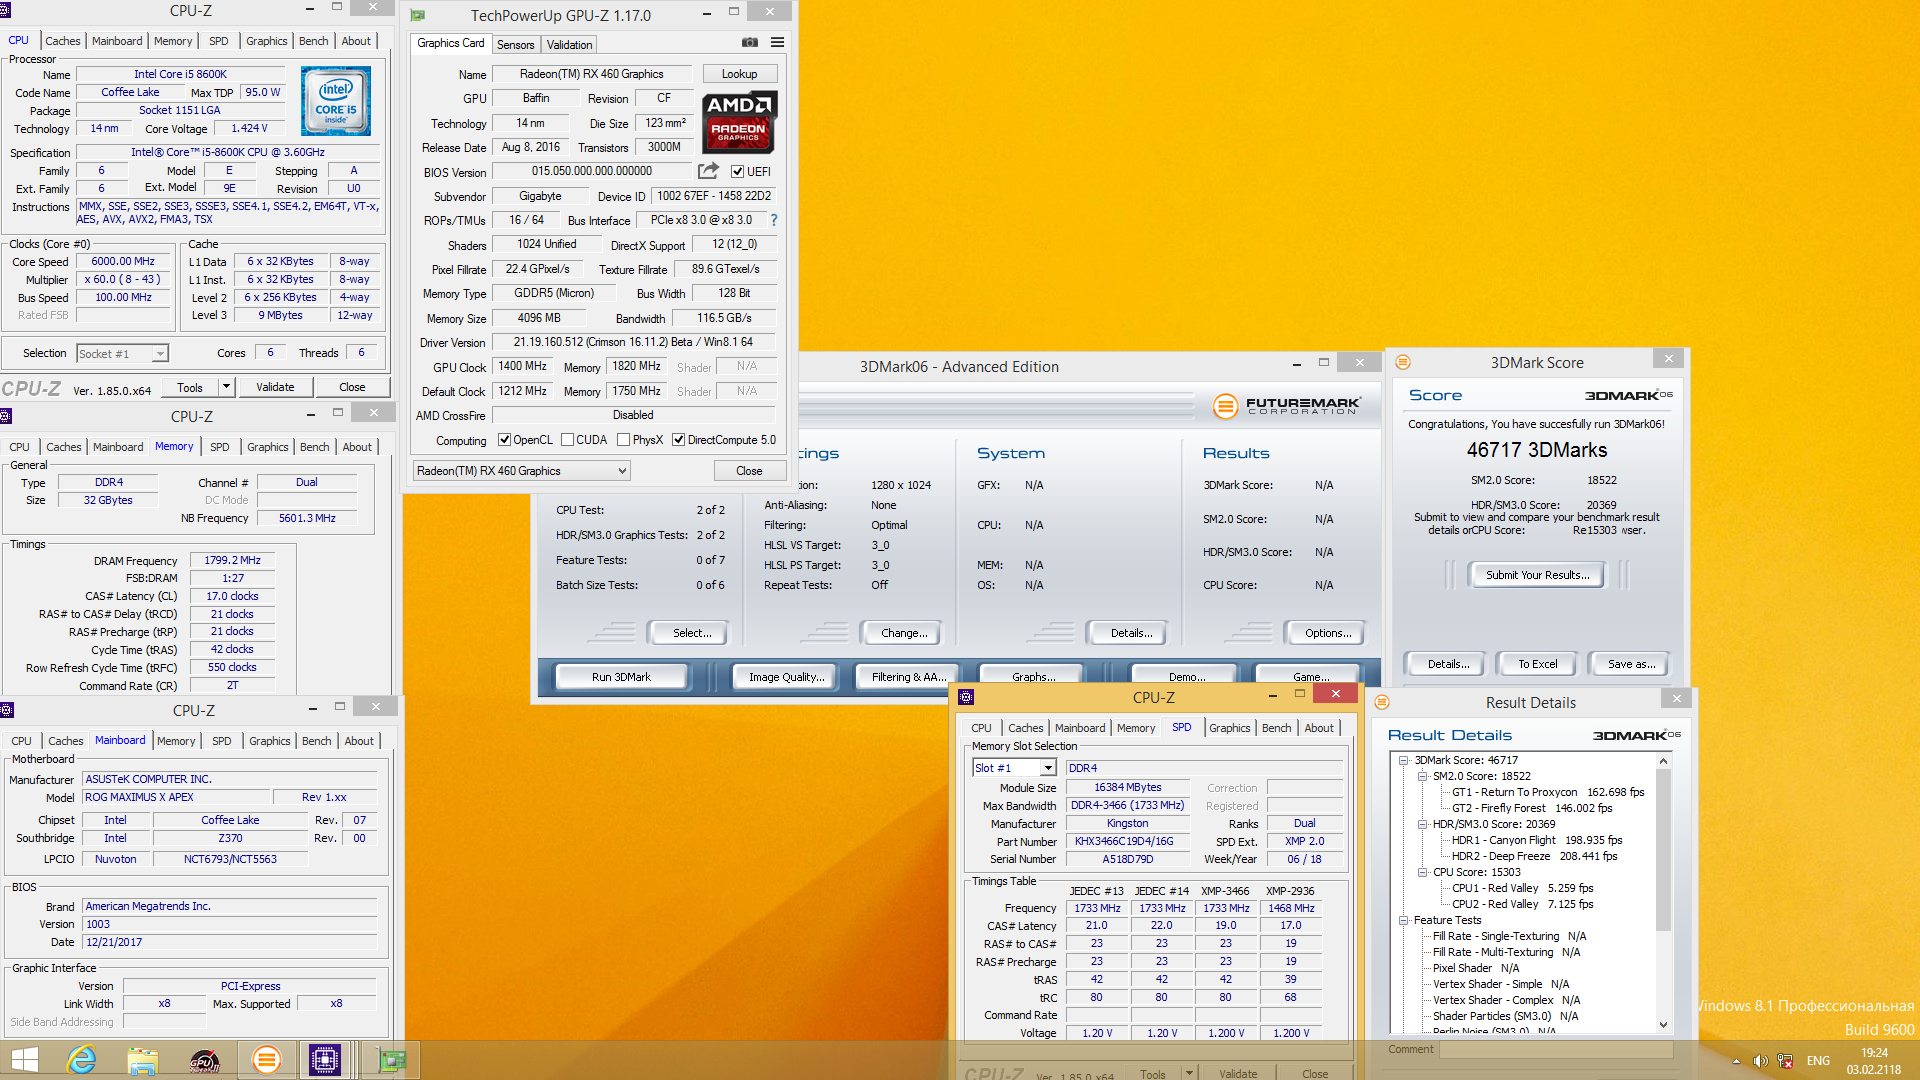Click the GPU-Z title bar application icon

pyautogui.click(x=418, y=15)
